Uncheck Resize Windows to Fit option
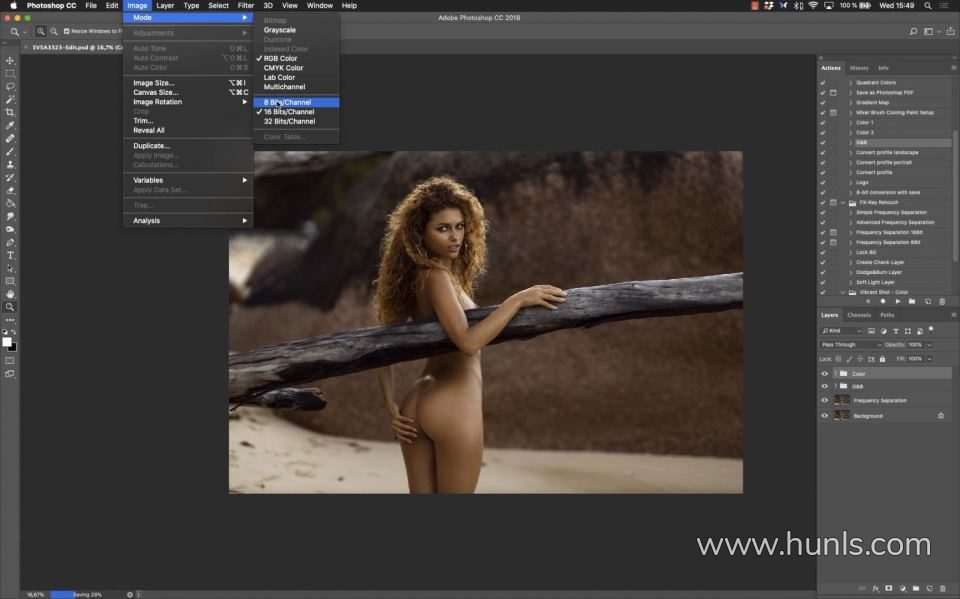Image resolution: width=960 pixels, height=599 pixels. 66,31
